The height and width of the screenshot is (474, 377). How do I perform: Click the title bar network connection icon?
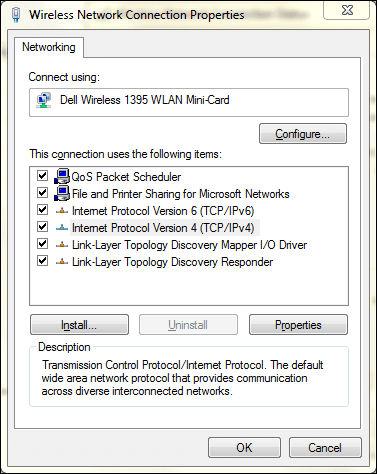(16, 15)
